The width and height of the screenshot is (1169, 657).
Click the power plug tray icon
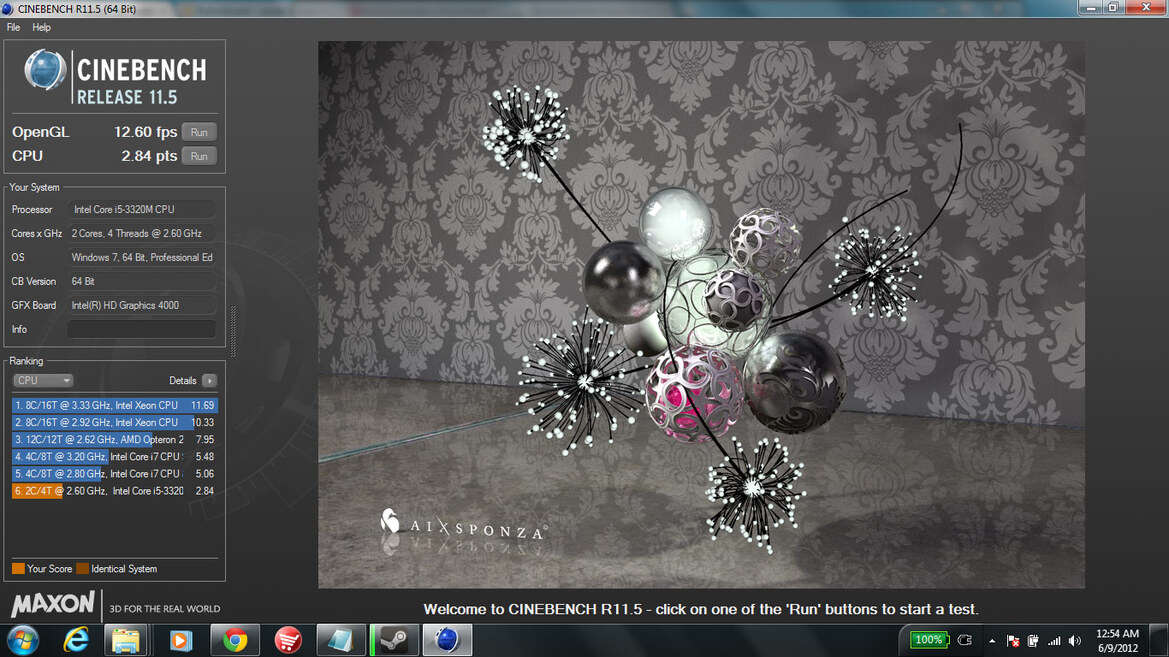tap(965, 640)
